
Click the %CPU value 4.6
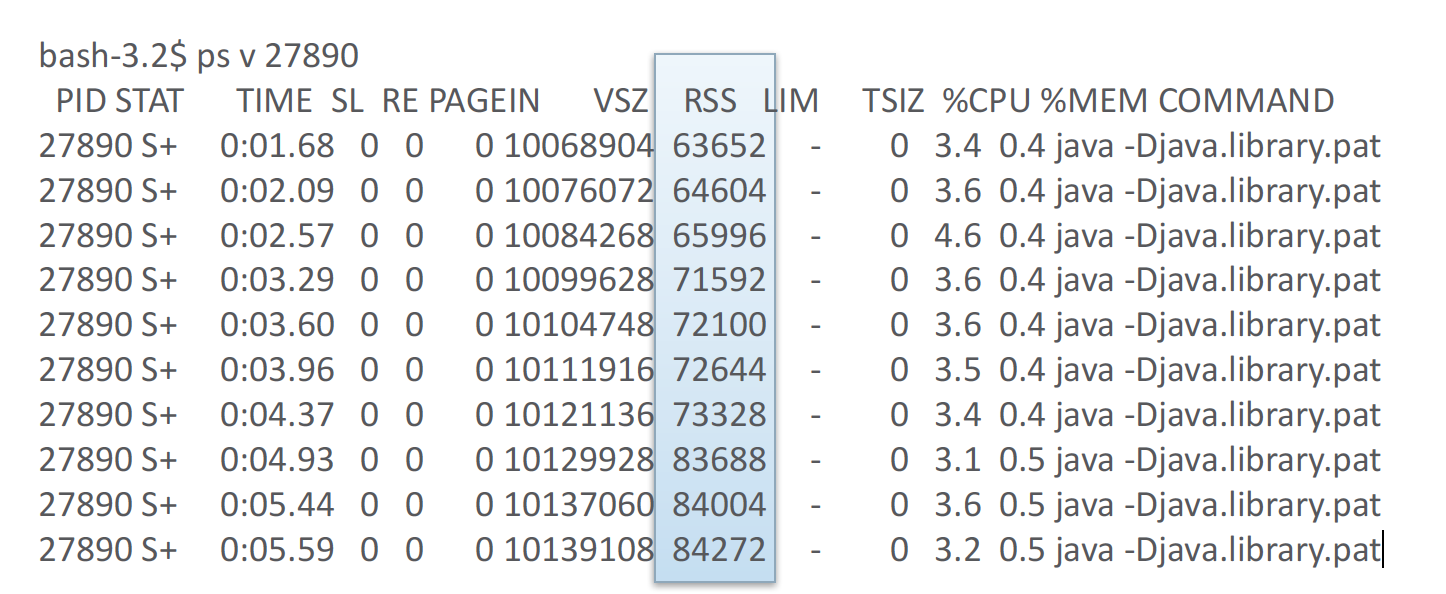tap(958, 236)
